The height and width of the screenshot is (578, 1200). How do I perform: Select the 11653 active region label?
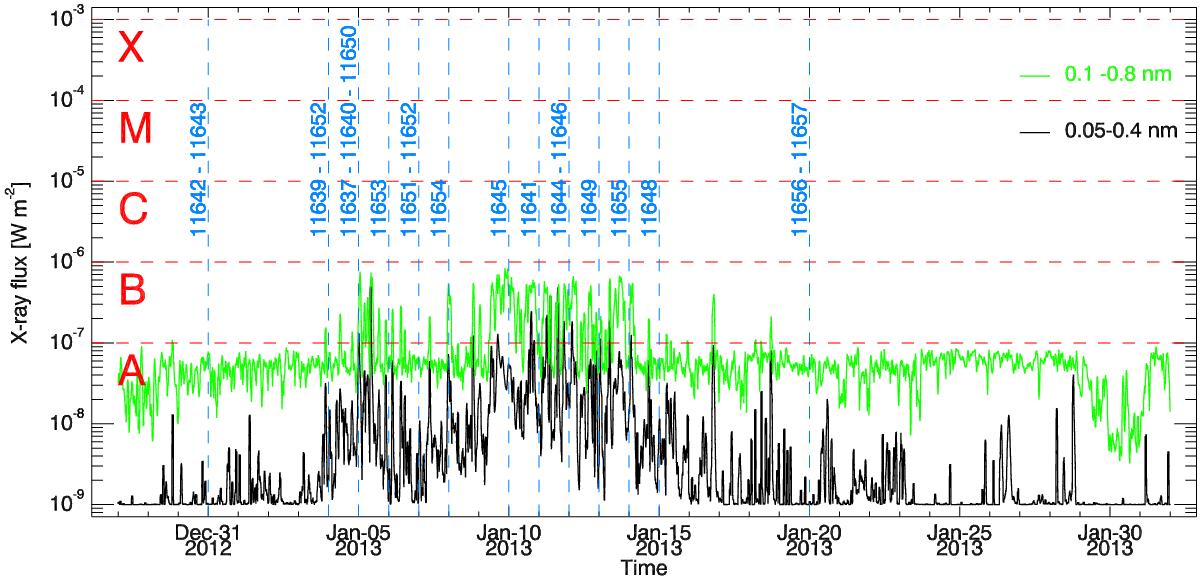click(x=378, y=208)
